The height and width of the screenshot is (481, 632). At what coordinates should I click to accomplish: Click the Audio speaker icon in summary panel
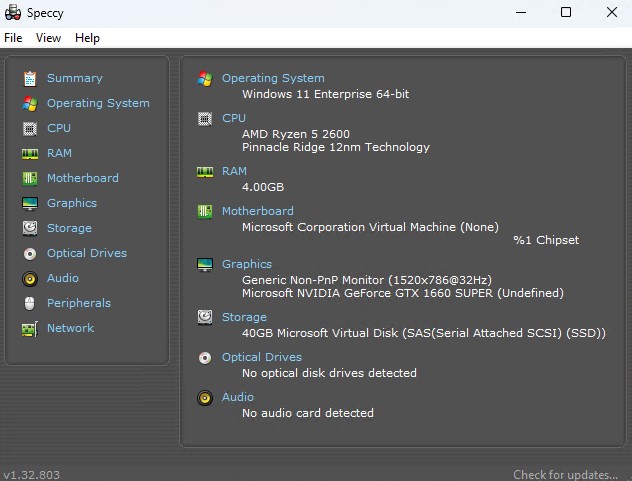205,398
